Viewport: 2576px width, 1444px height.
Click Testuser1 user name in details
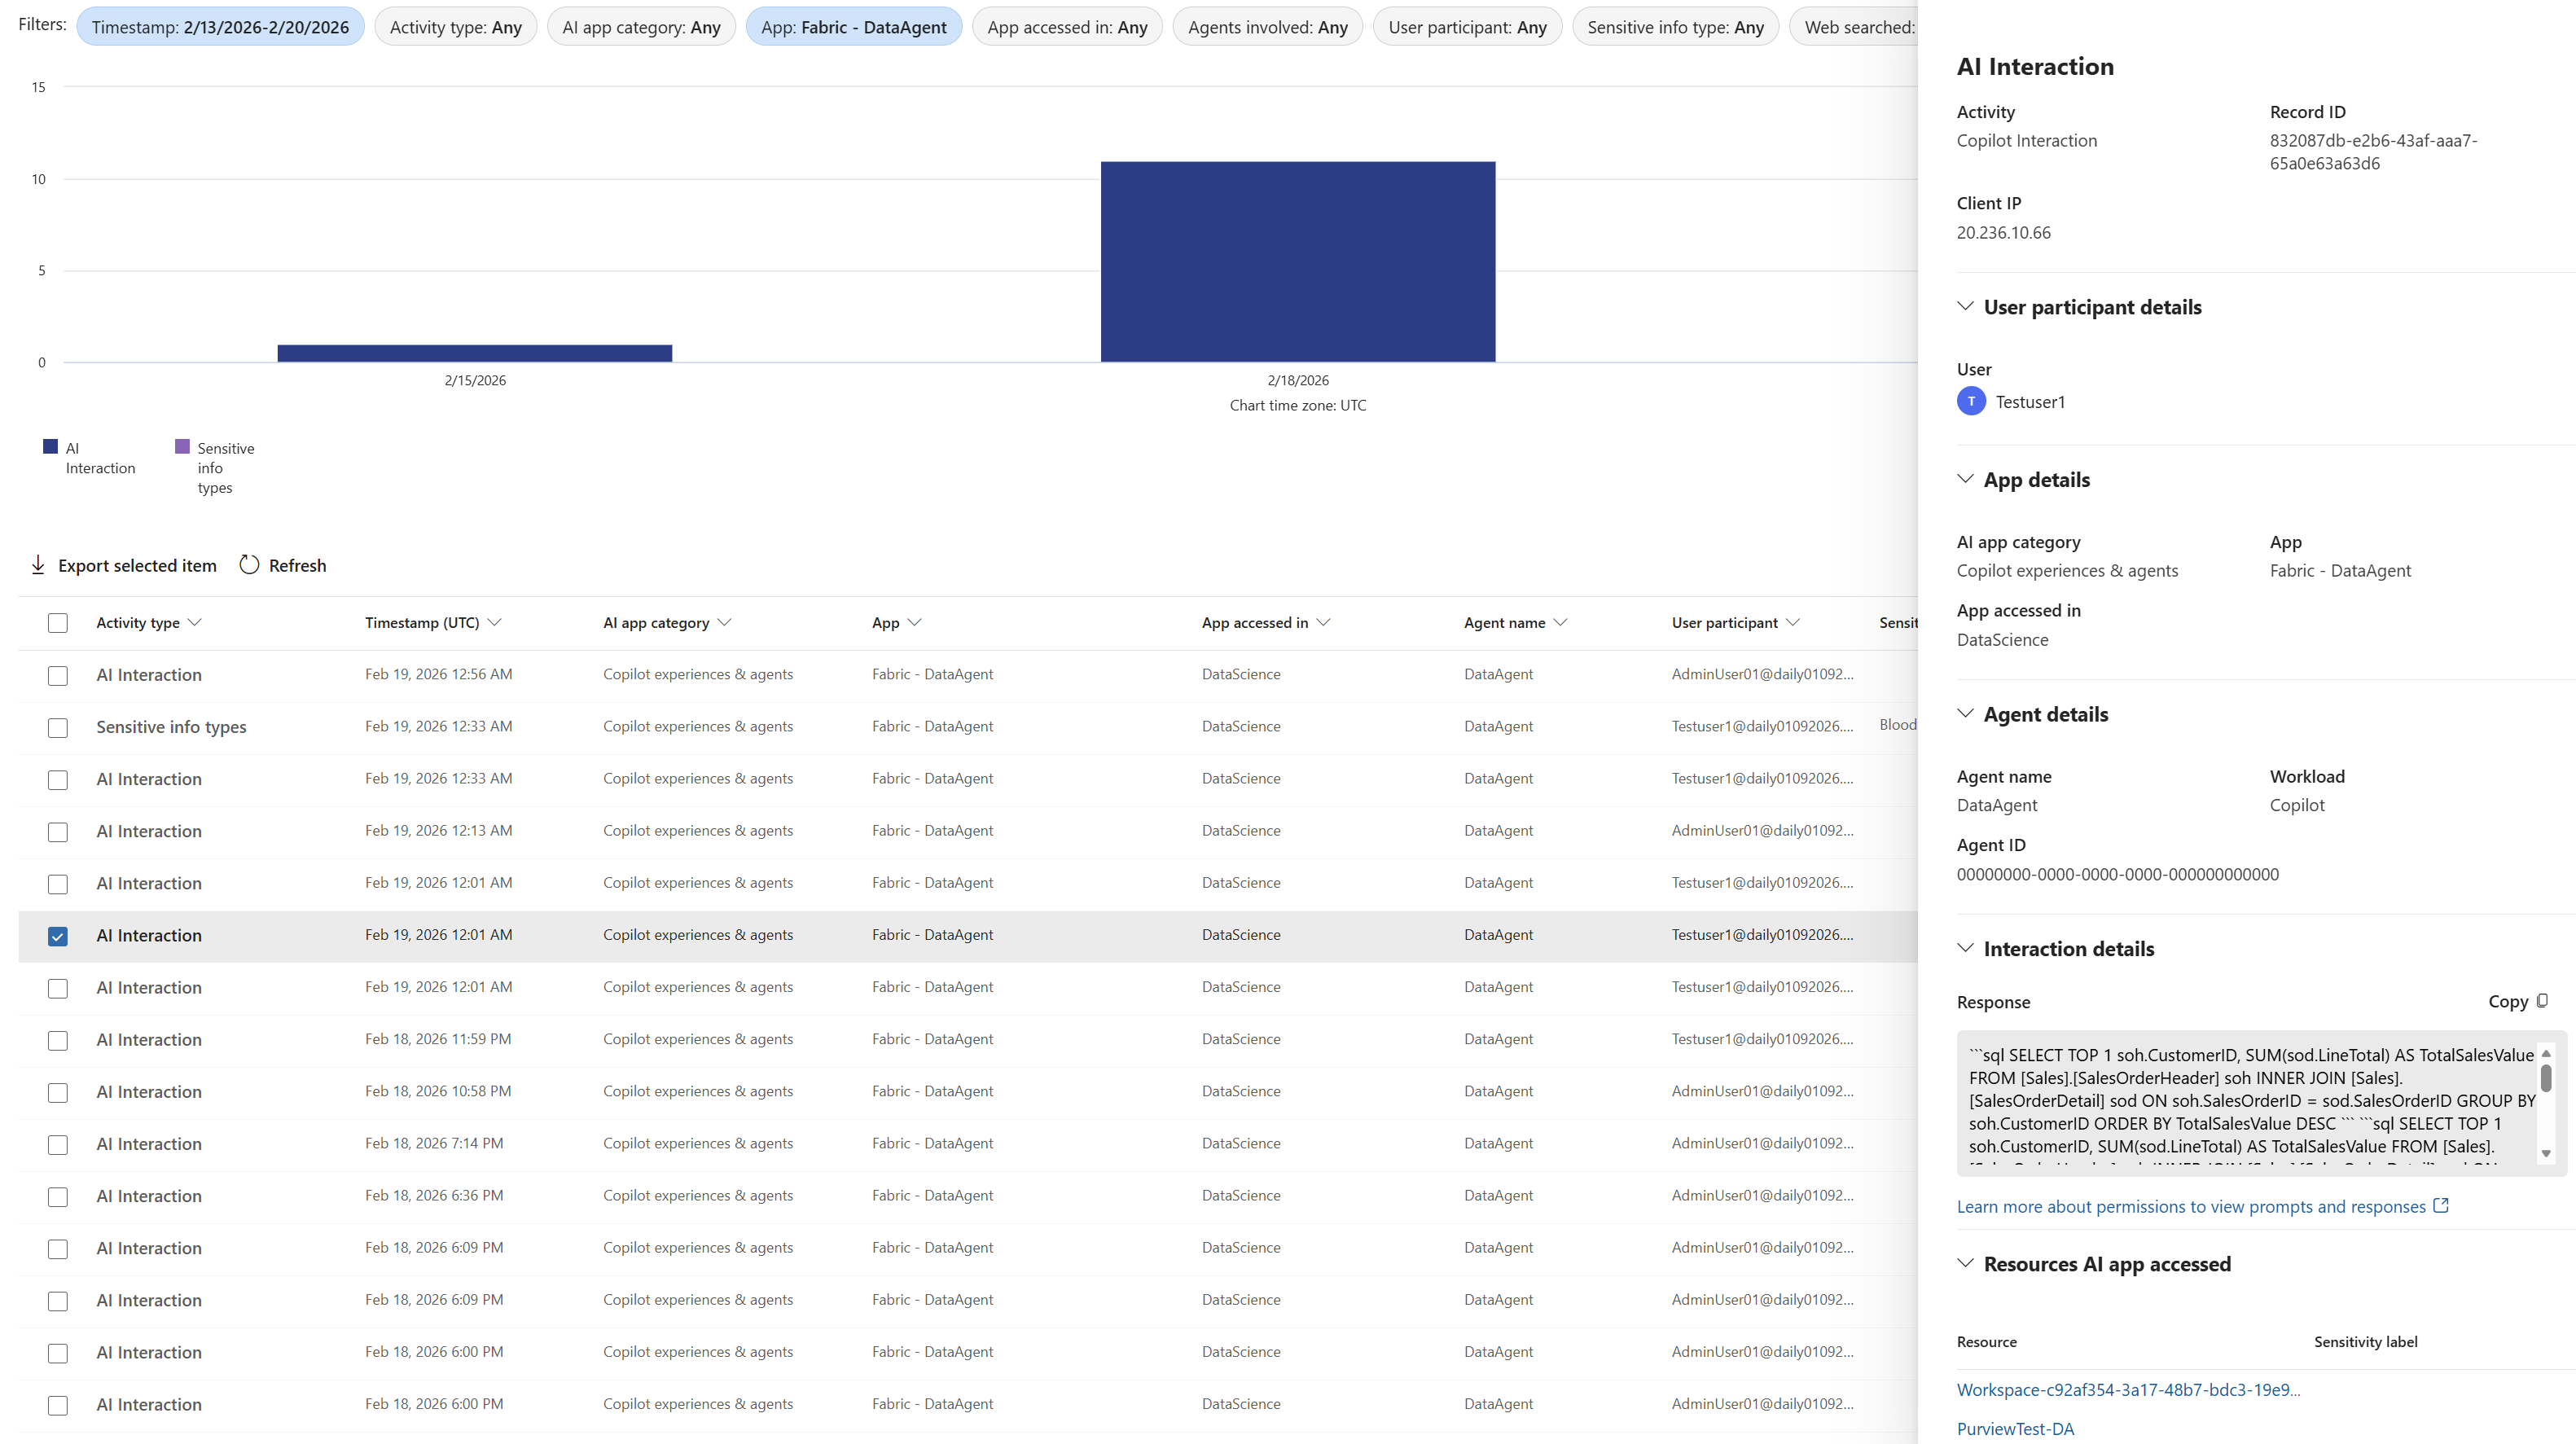pyautogui.click(x=2030, y=401)
